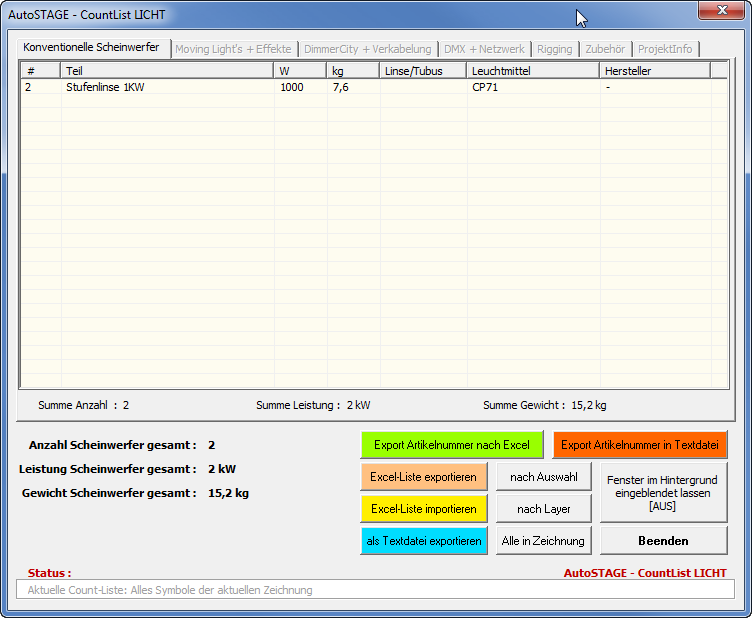The height and width of the screenshot is (618, 752).
Task: Switch to Moving Light's + Effekte tab
Action: point(233,49)
